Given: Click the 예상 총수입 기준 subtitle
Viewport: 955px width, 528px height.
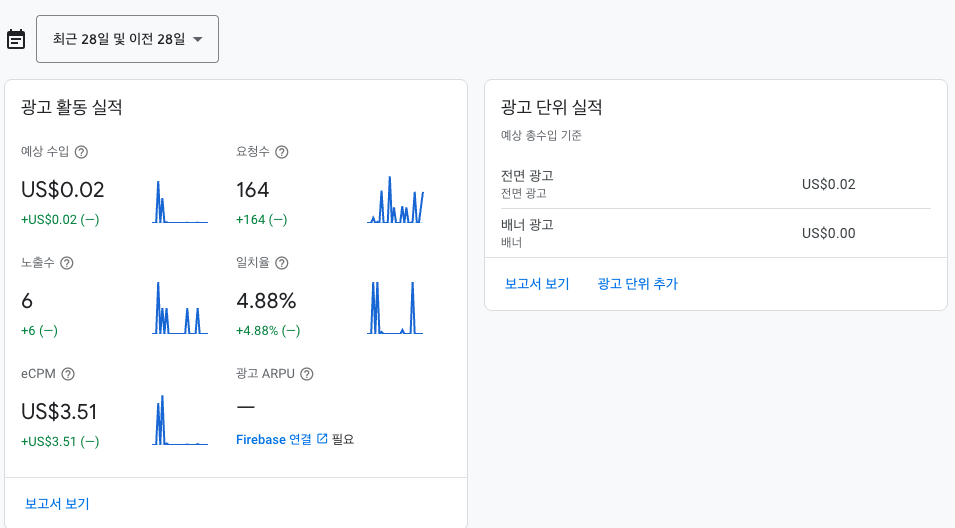Looking at the screenshot, I should tap(541, 135).
